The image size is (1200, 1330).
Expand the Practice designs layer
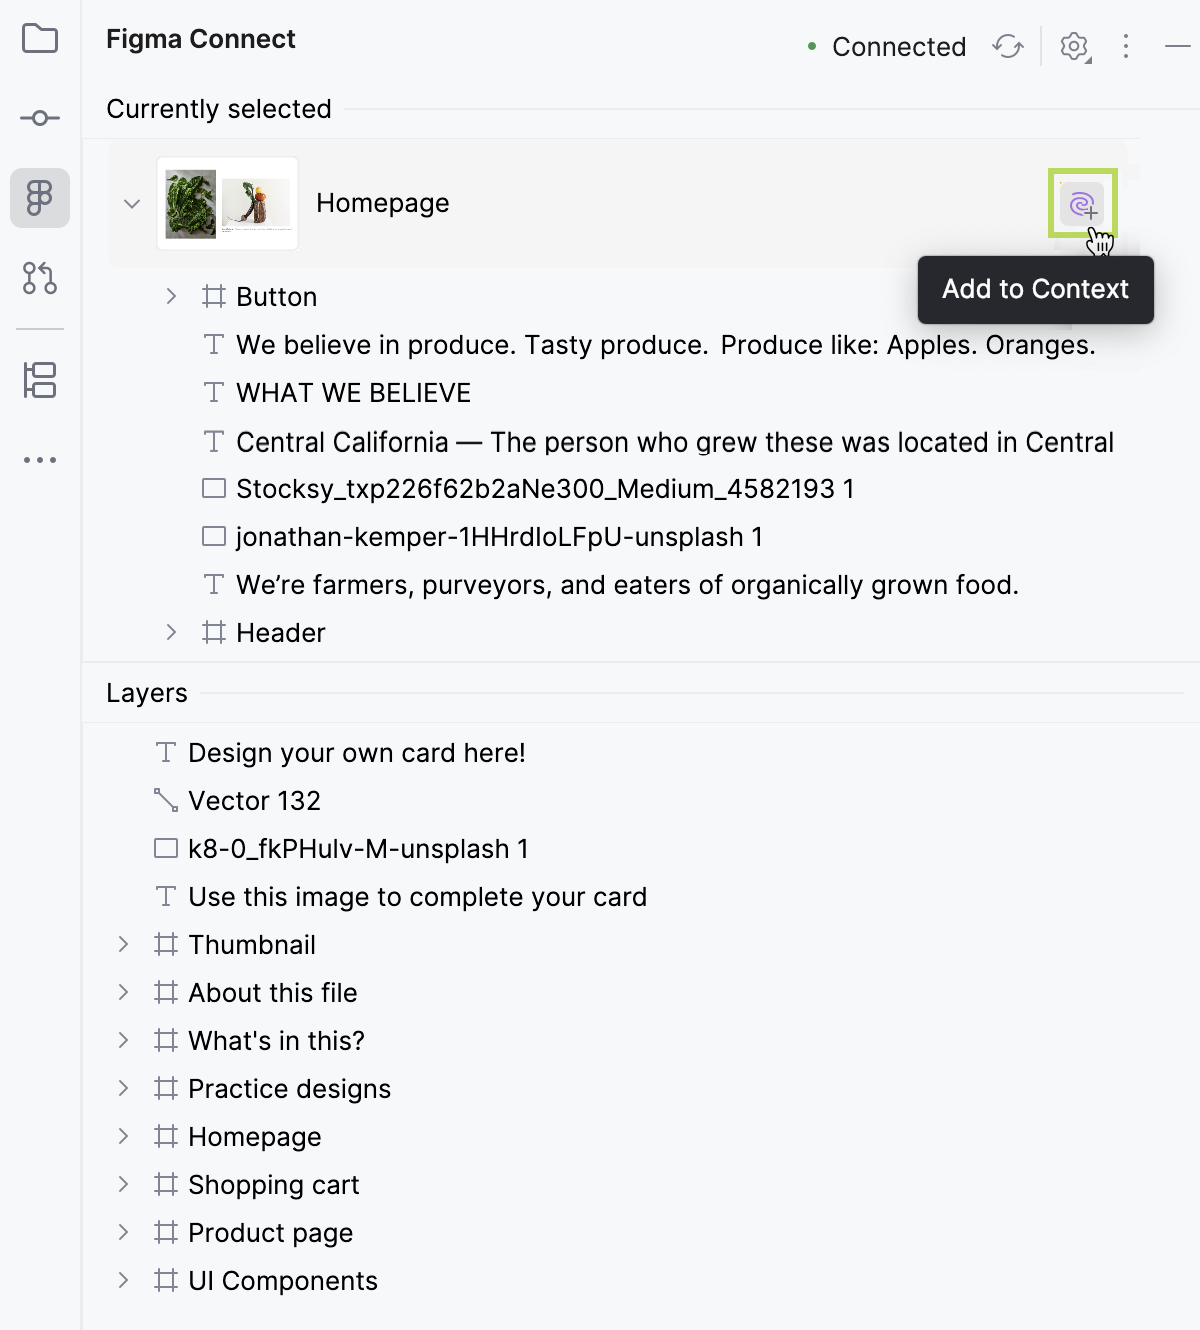pos(123,1088)
